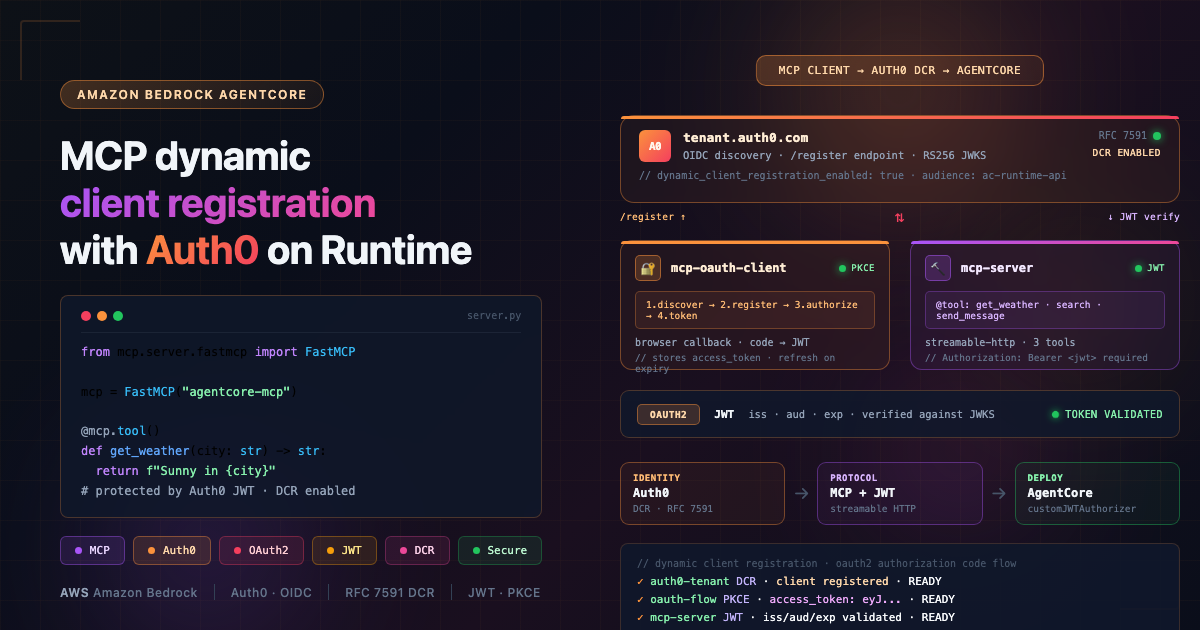Click the MCP Client → Auth0 DCR → AgentCore badge

pos(900,71)
